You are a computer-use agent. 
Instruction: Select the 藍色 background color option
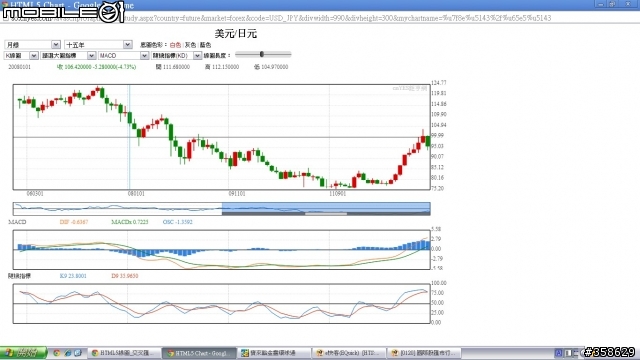coord(205,45)
